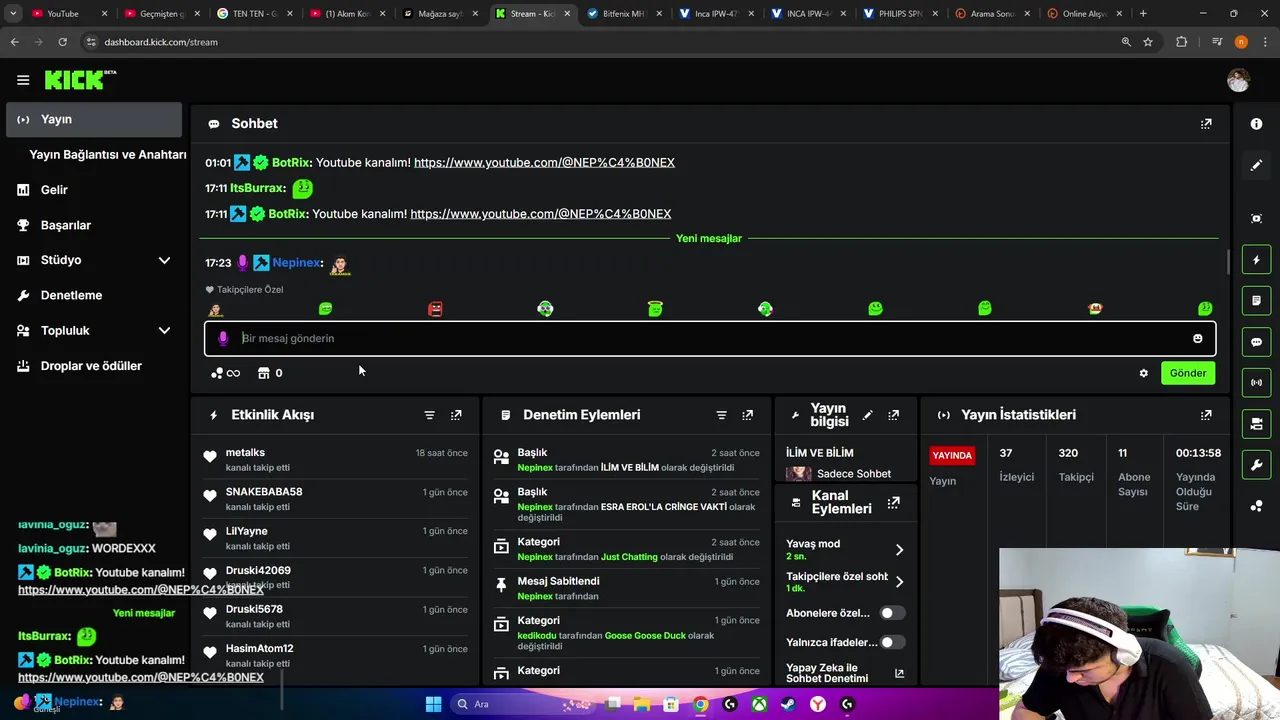Pop out the Etkinlik Akışı panel
1280x720 pixels.
pos(456,415)
